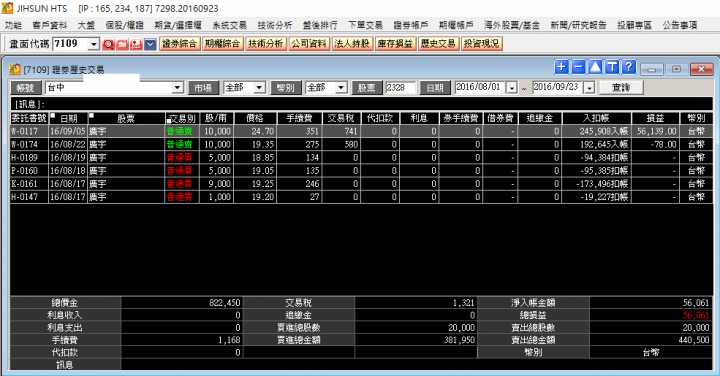Click the 賣出總金額 value 440,500
The width and height of the screenshot is (720, 376).
click(x=694, y=340)
